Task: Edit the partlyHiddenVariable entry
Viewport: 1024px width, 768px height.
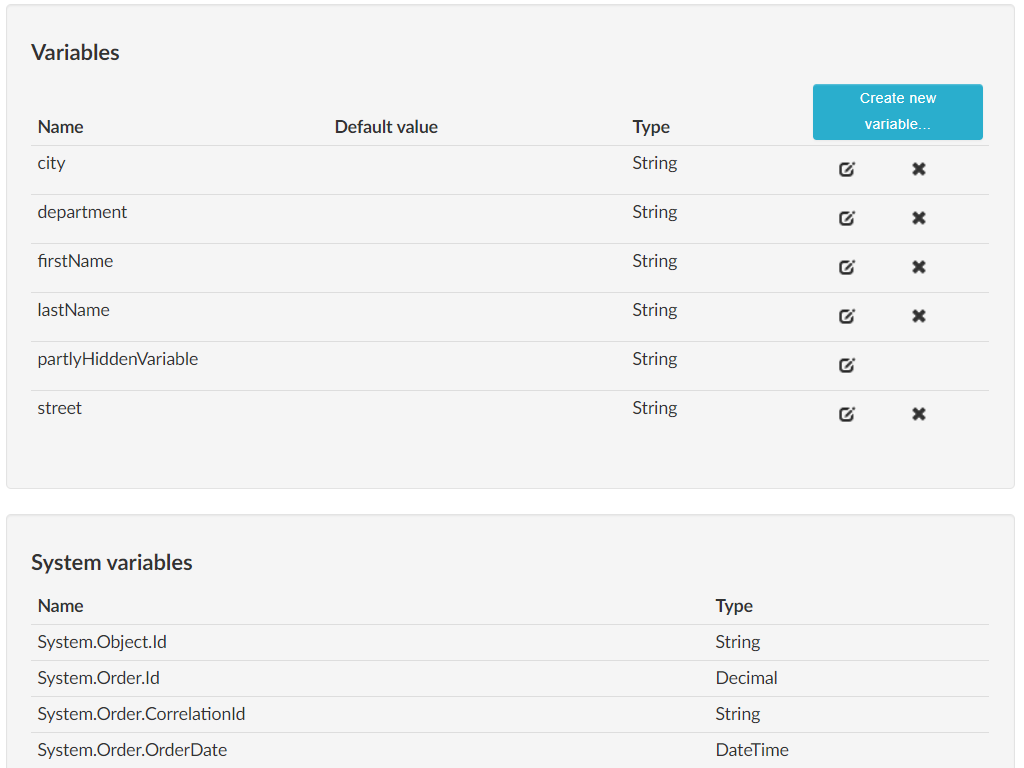Action: click(847, 365)
